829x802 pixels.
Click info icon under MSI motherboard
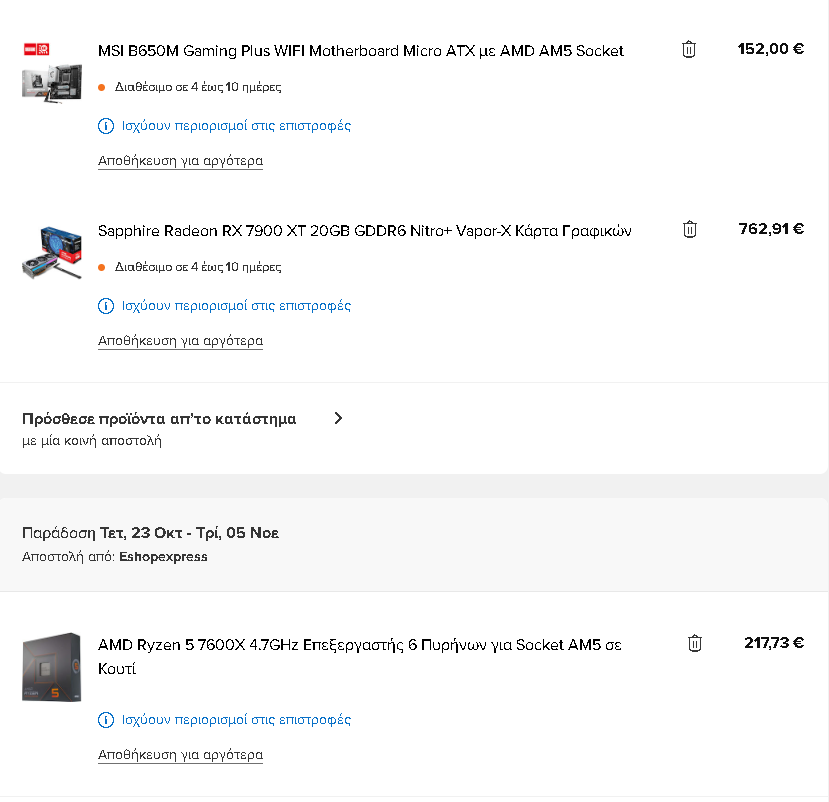pos(106,126)
